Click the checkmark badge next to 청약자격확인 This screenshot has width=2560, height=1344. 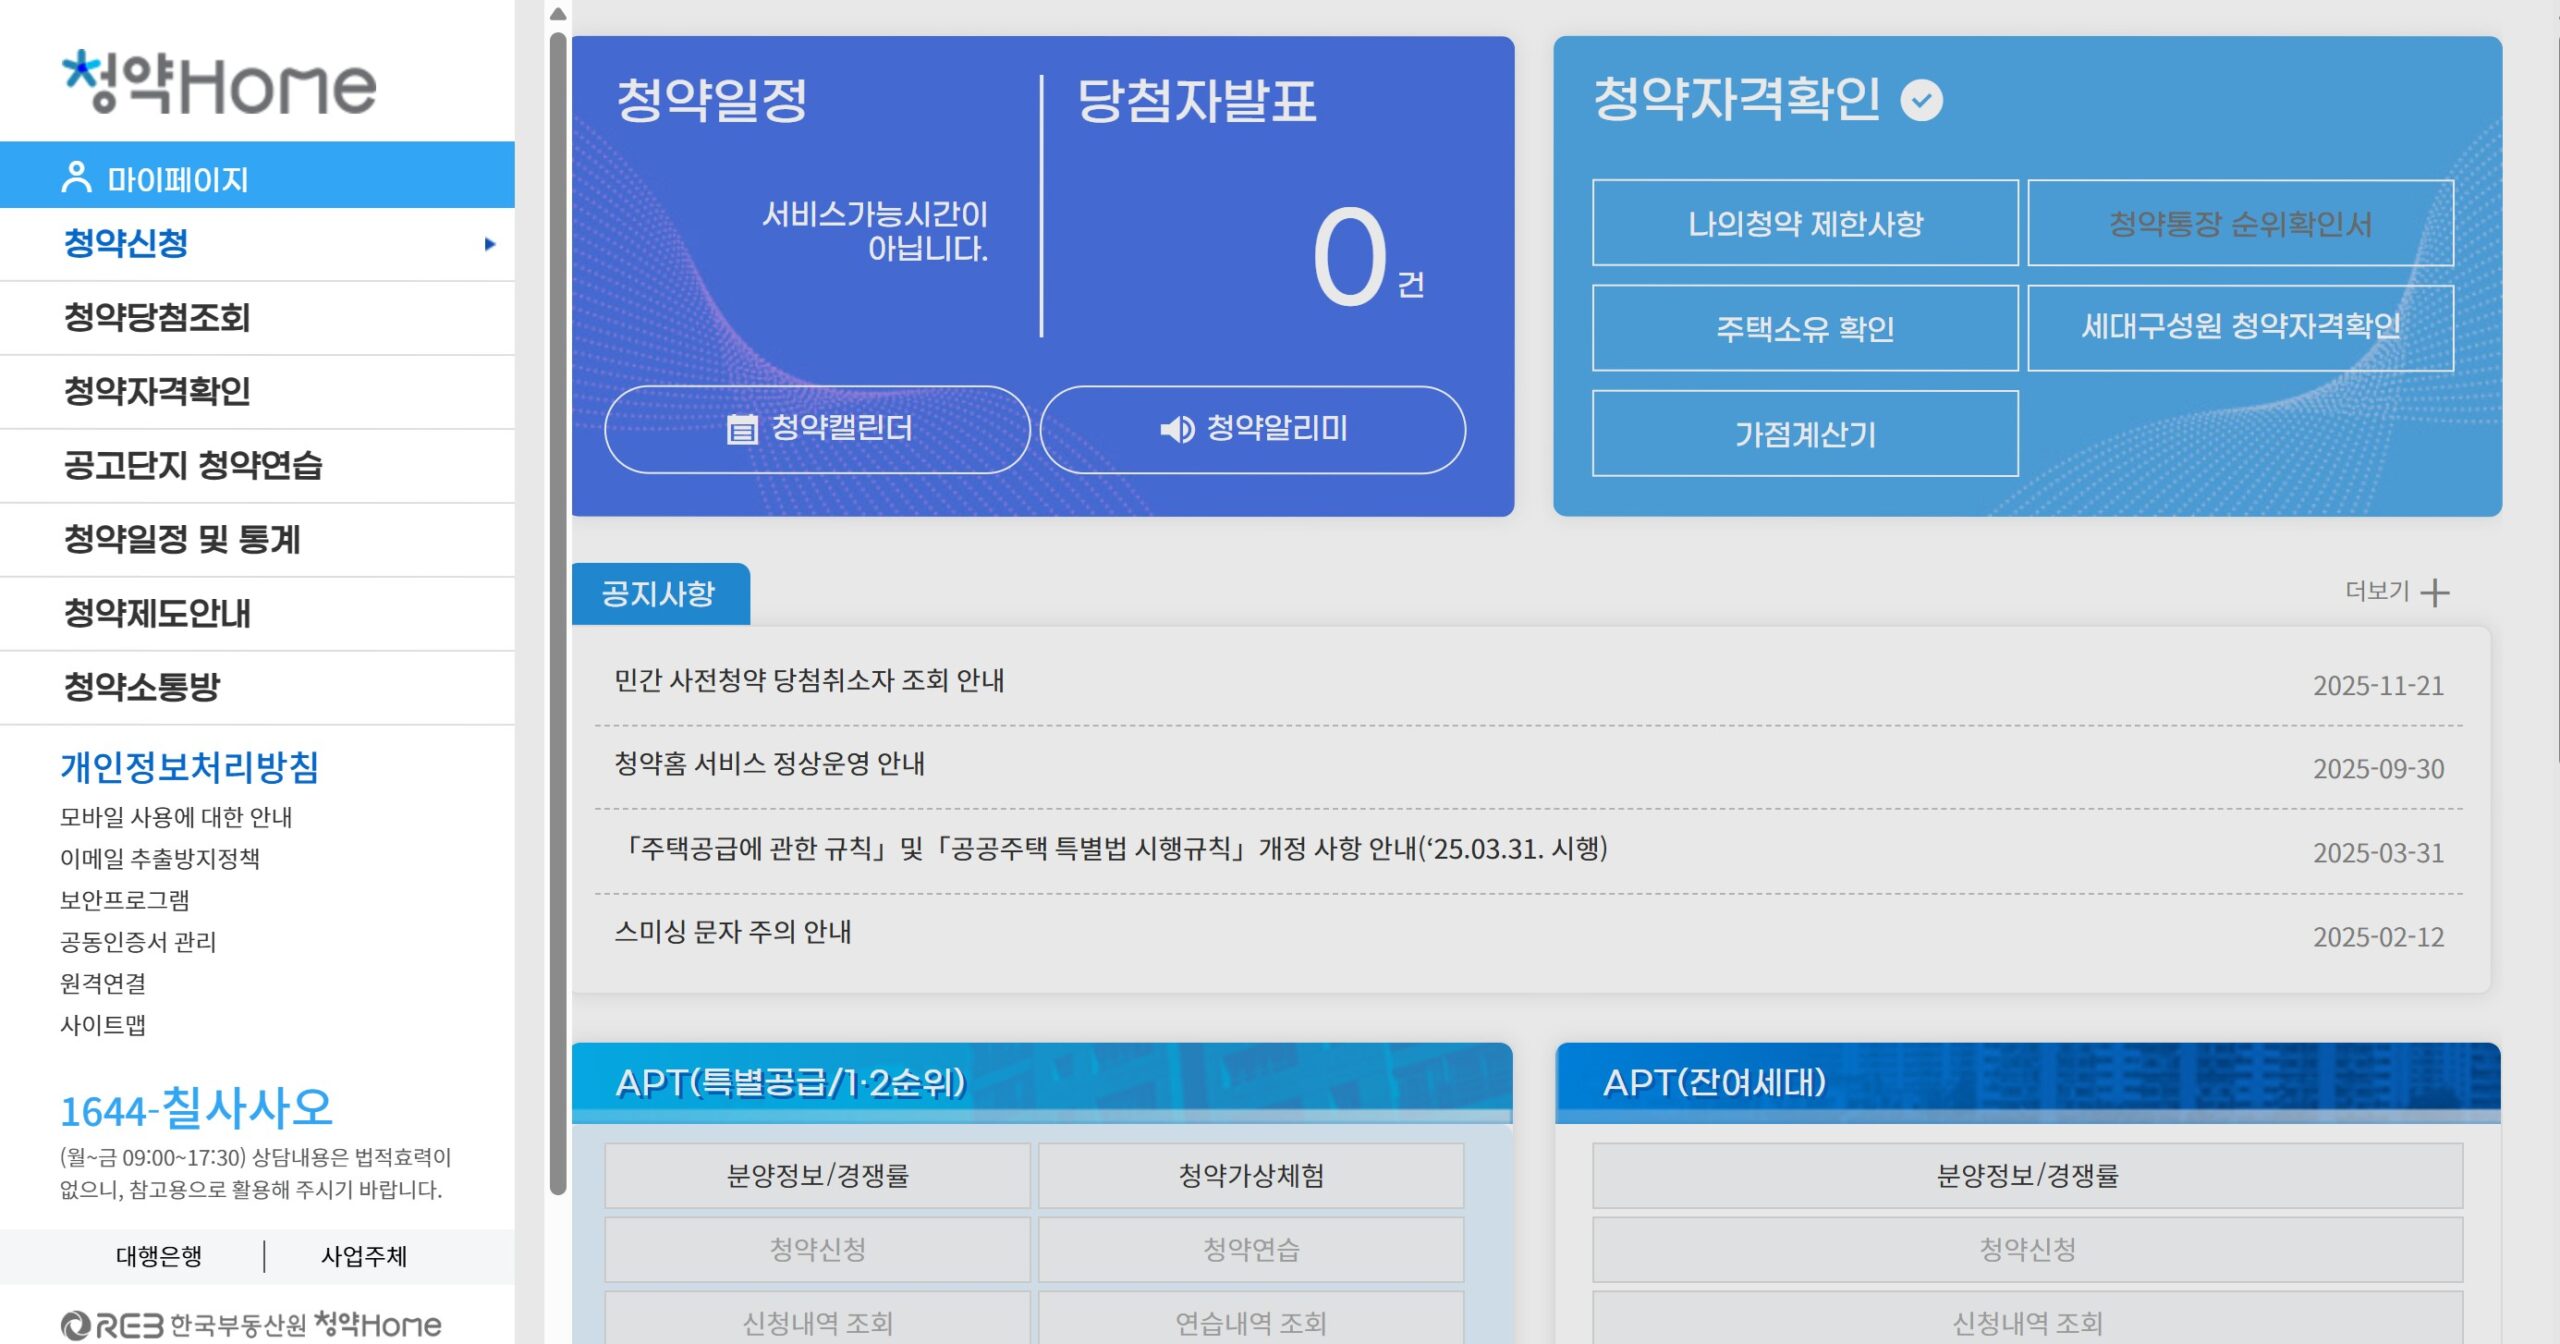click(x=1918, y=103)
